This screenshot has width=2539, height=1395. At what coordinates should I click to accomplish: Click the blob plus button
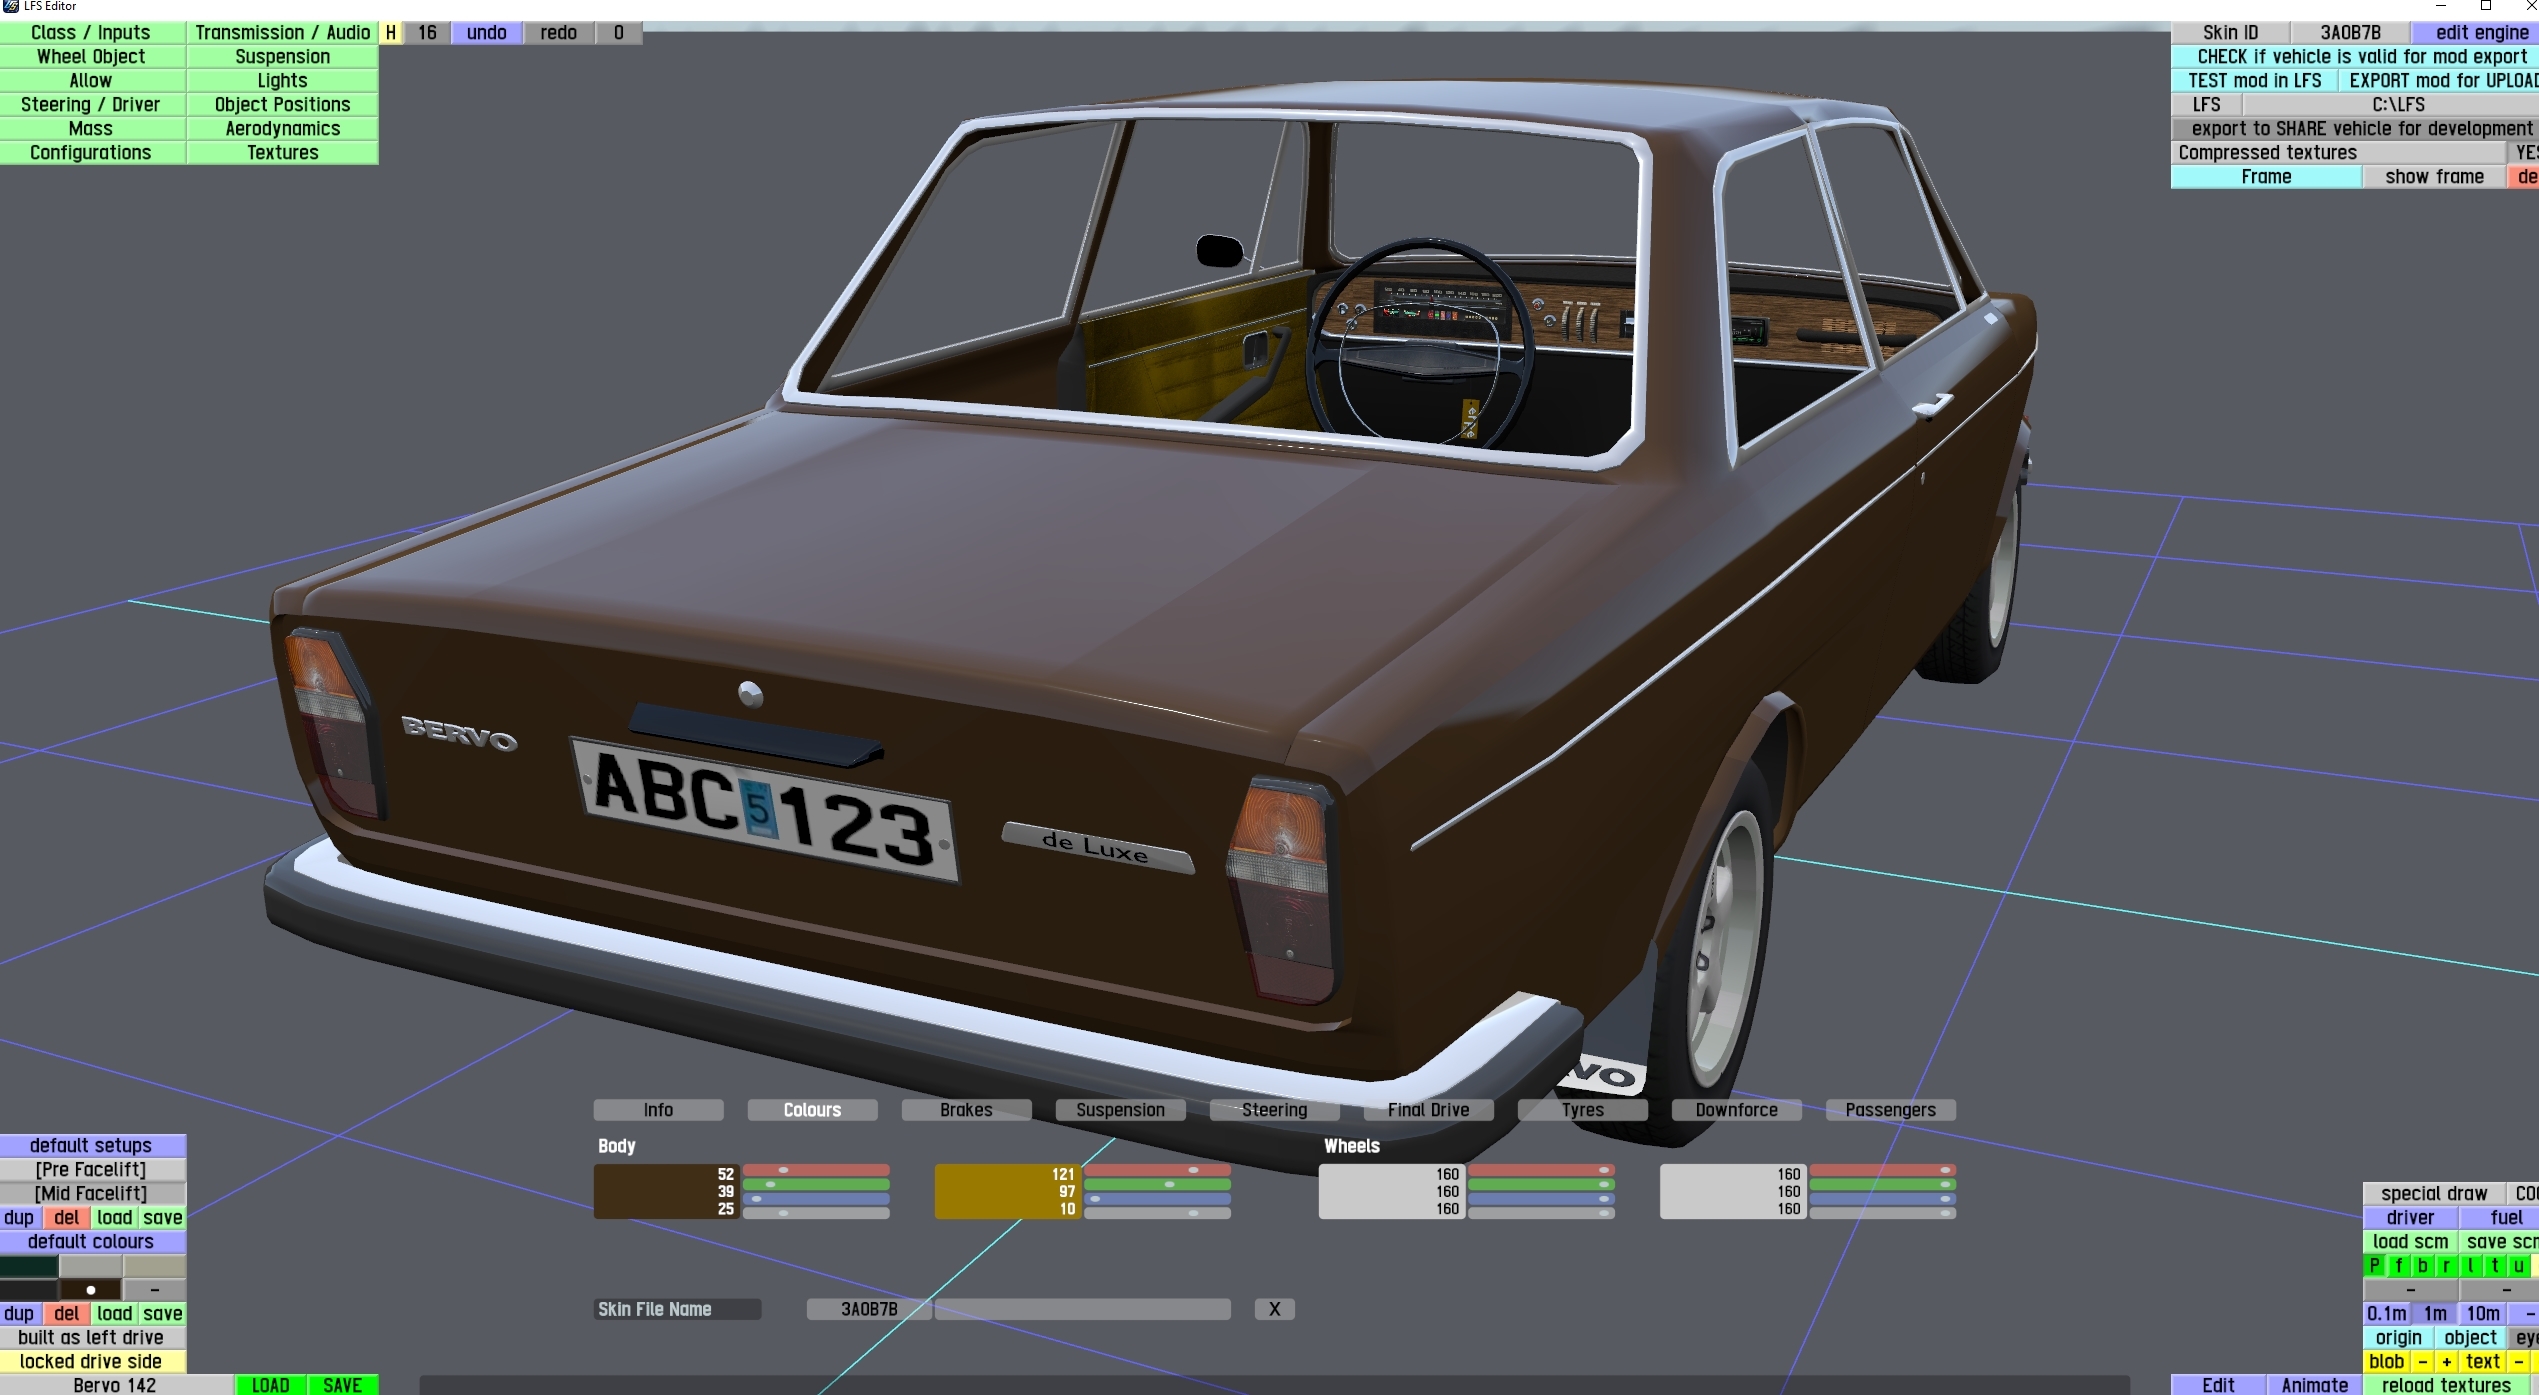click(2446, 1362)
